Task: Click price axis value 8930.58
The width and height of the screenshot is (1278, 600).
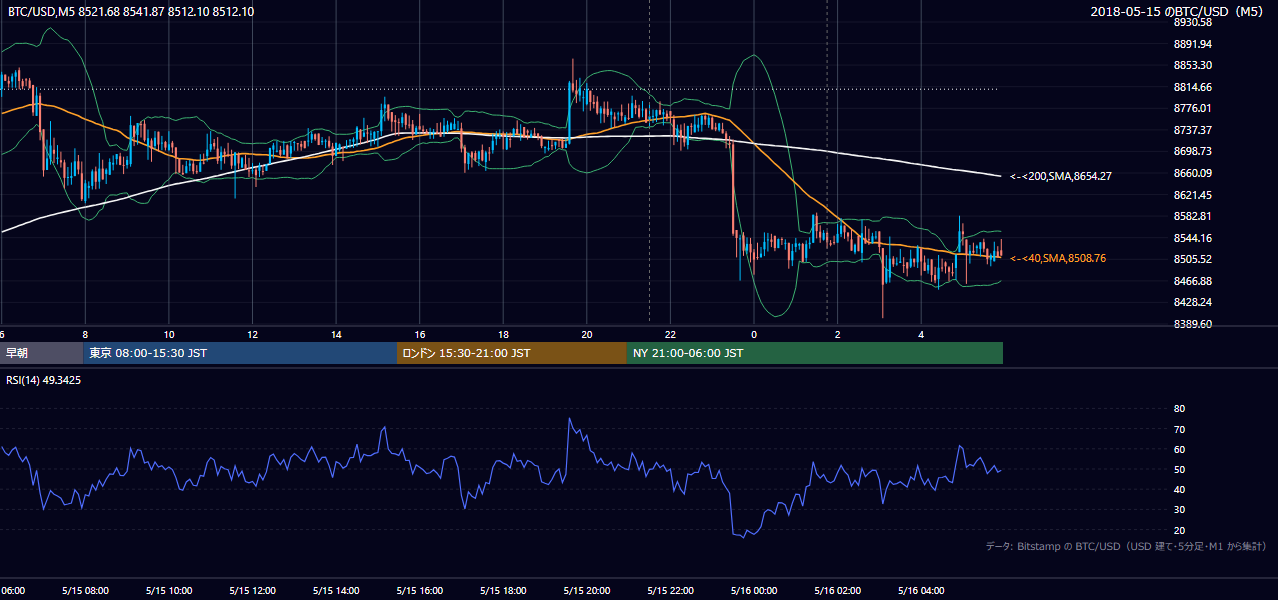Action: (1192, 22)
